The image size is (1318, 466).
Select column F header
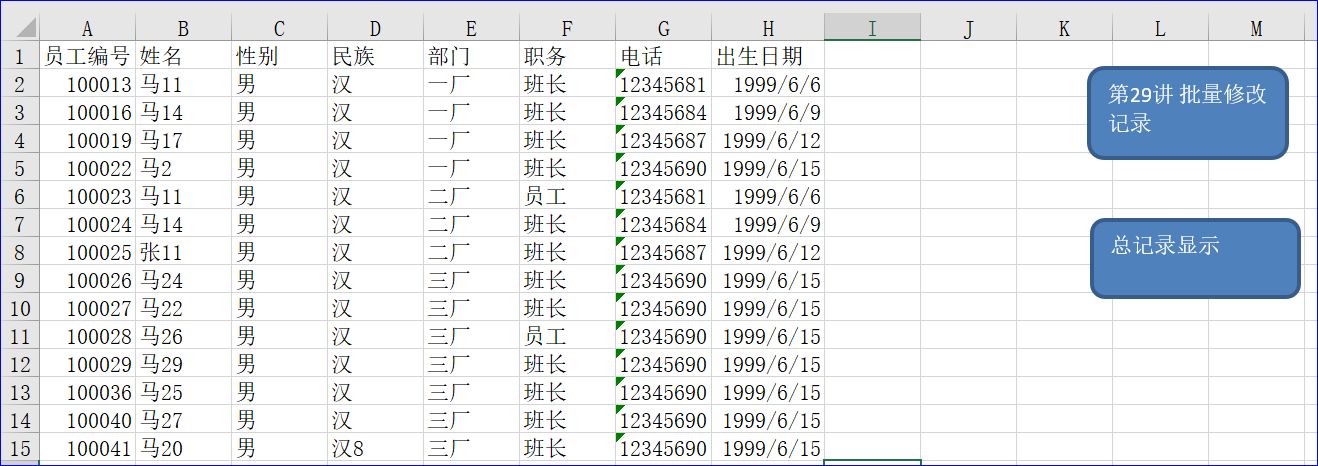[x=568, y=28]
